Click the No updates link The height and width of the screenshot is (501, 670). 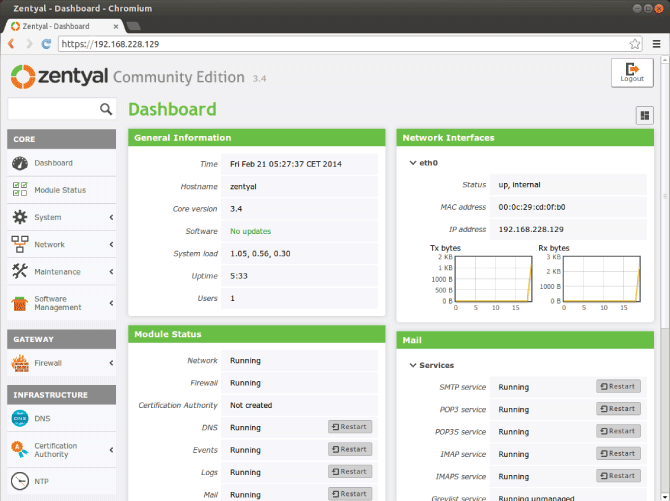coord(250,231)
